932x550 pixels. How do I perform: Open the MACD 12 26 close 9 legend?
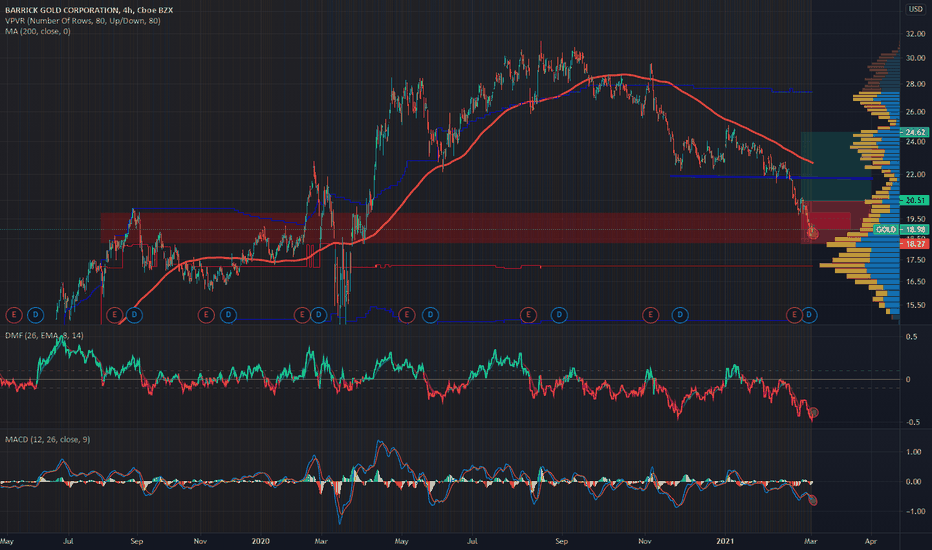click(48, 439)
